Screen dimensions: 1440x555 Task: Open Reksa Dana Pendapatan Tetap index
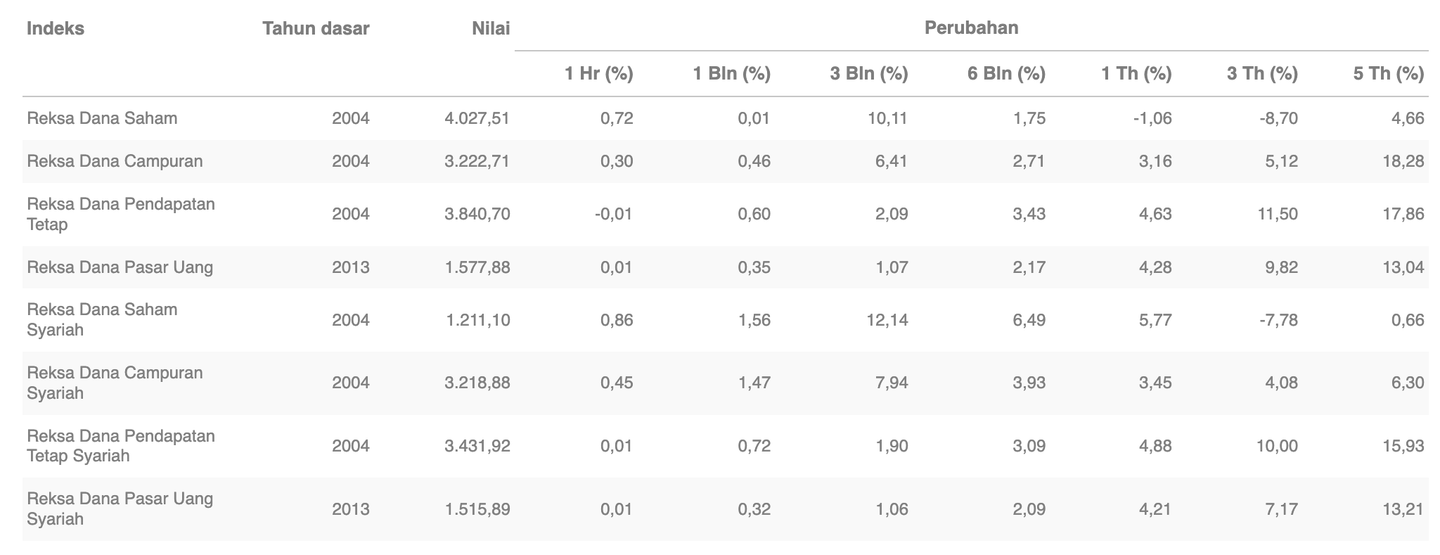pos(121,214)
